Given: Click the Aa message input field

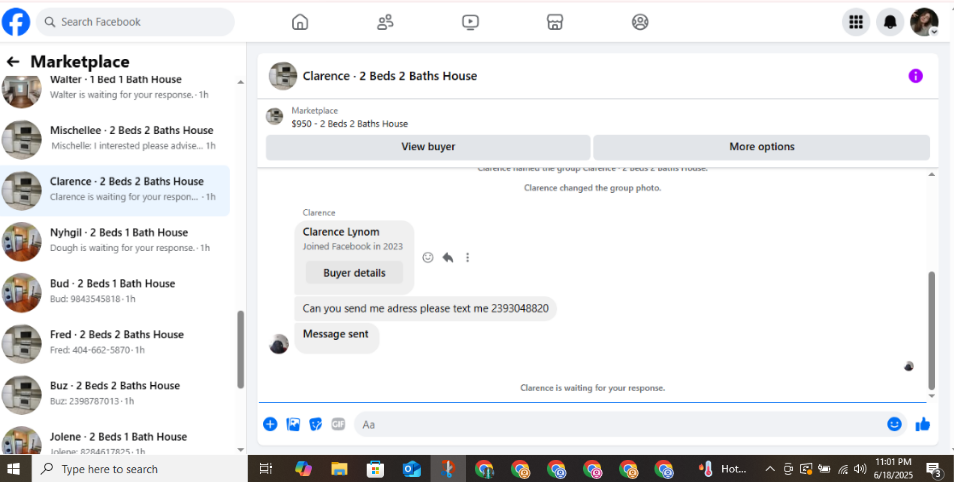Looking at the screenshot, I should click(x=621, y=425).
